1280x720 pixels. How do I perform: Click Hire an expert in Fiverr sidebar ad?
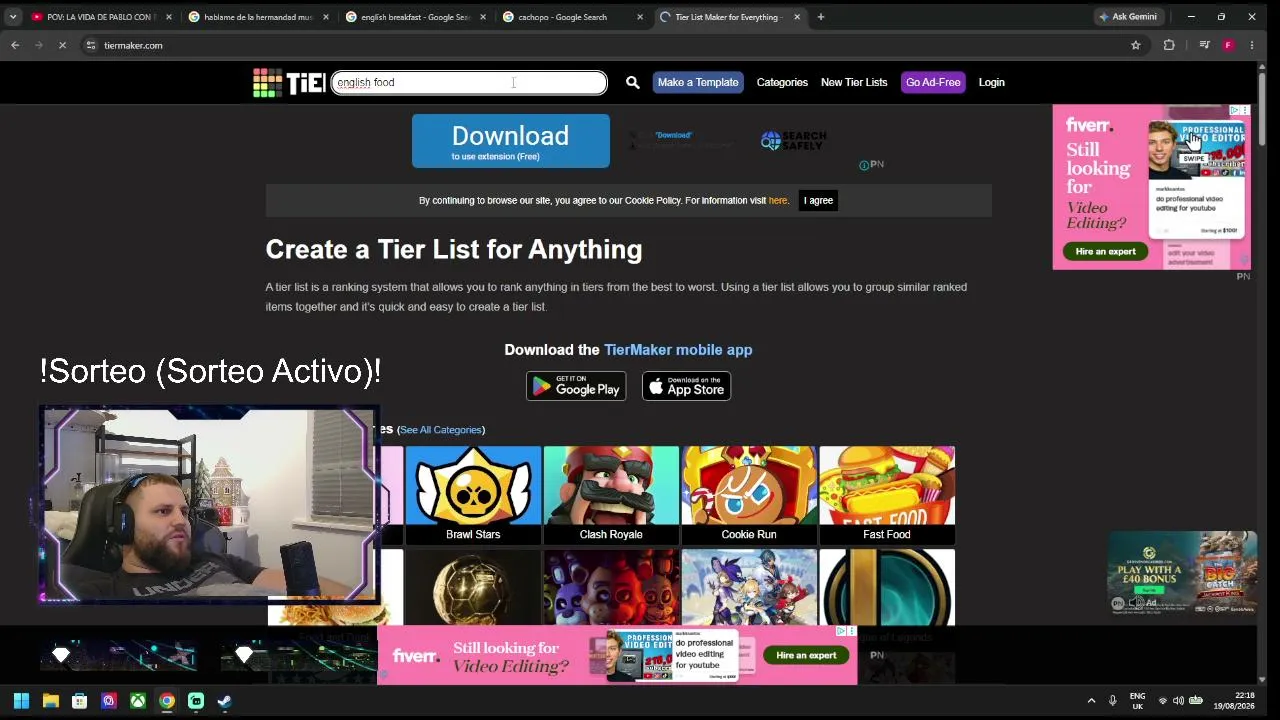(1106, 252)
